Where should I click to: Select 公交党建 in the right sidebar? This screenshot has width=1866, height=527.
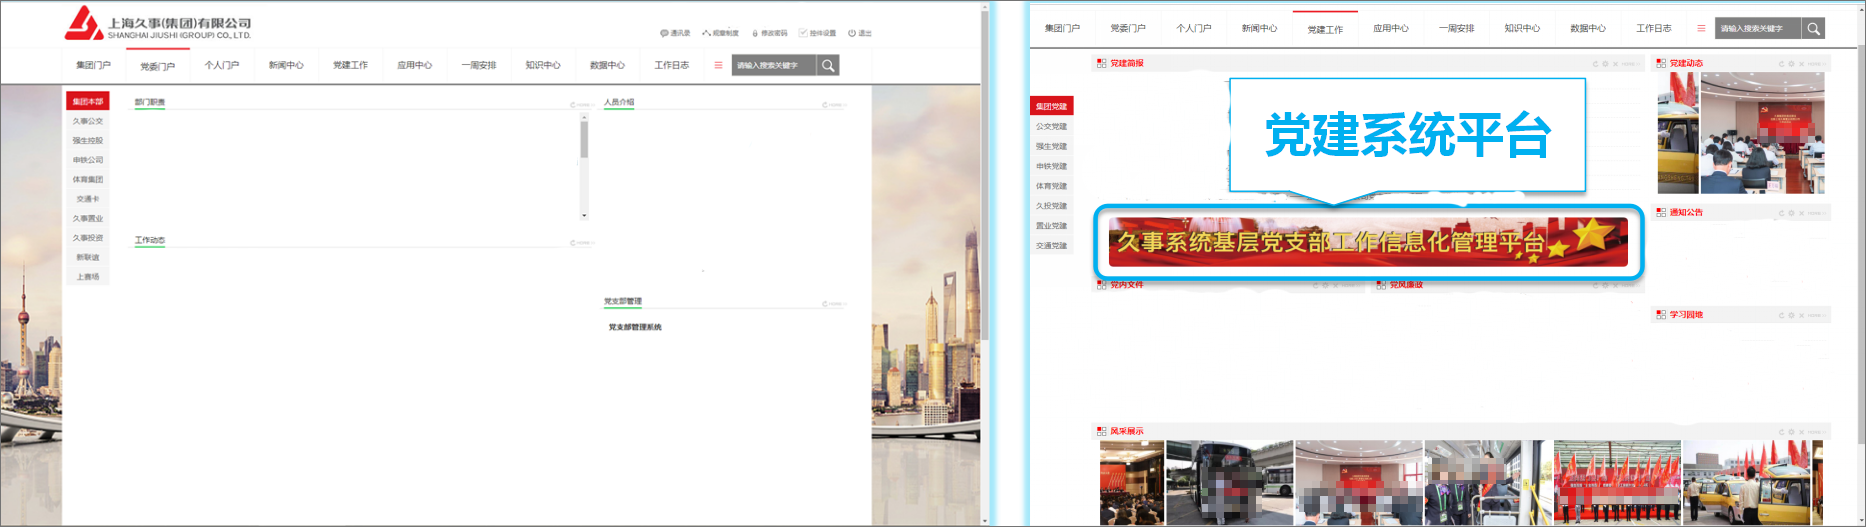coord(1052,127)
